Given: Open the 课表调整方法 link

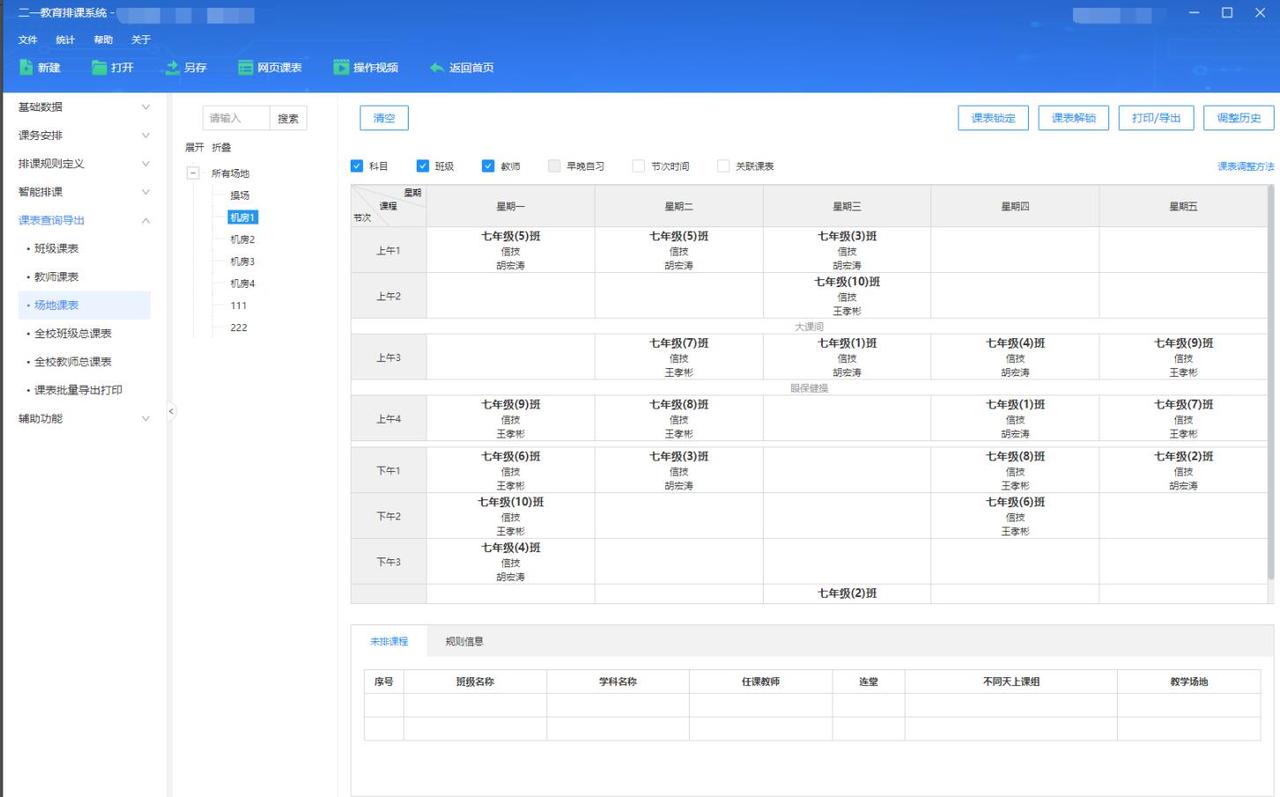Looking at the screenshot, I should click(1246, 166).
